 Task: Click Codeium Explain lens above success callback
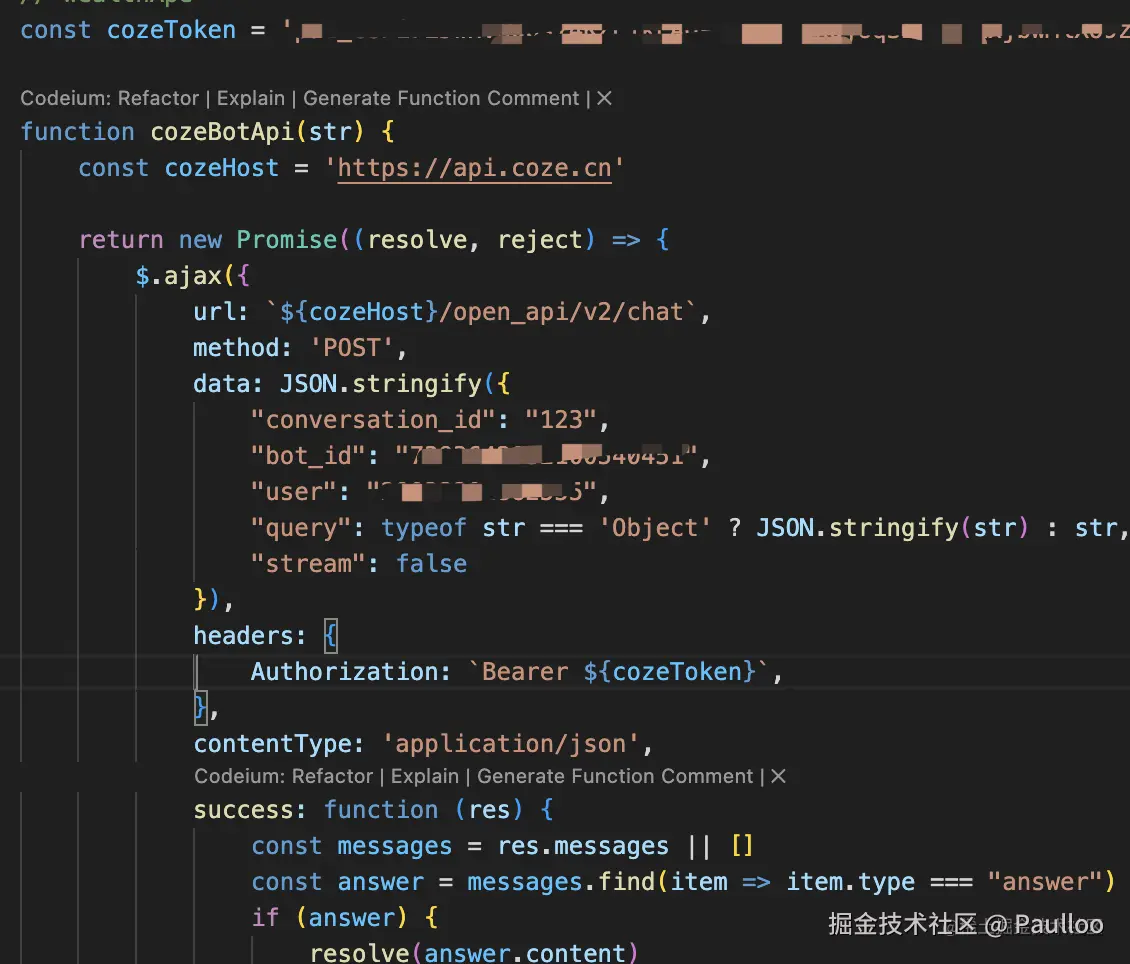424,776
